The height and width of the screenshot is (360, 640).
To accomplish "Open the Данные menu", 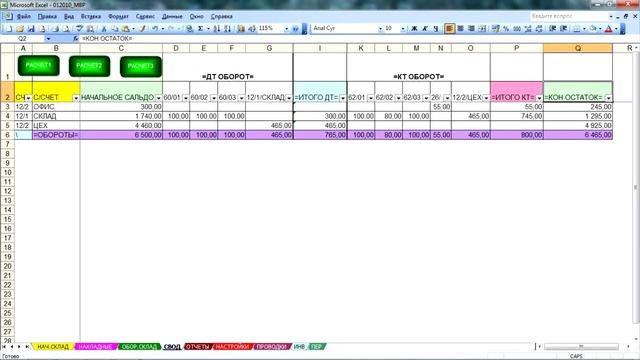I will click(172, 16).
